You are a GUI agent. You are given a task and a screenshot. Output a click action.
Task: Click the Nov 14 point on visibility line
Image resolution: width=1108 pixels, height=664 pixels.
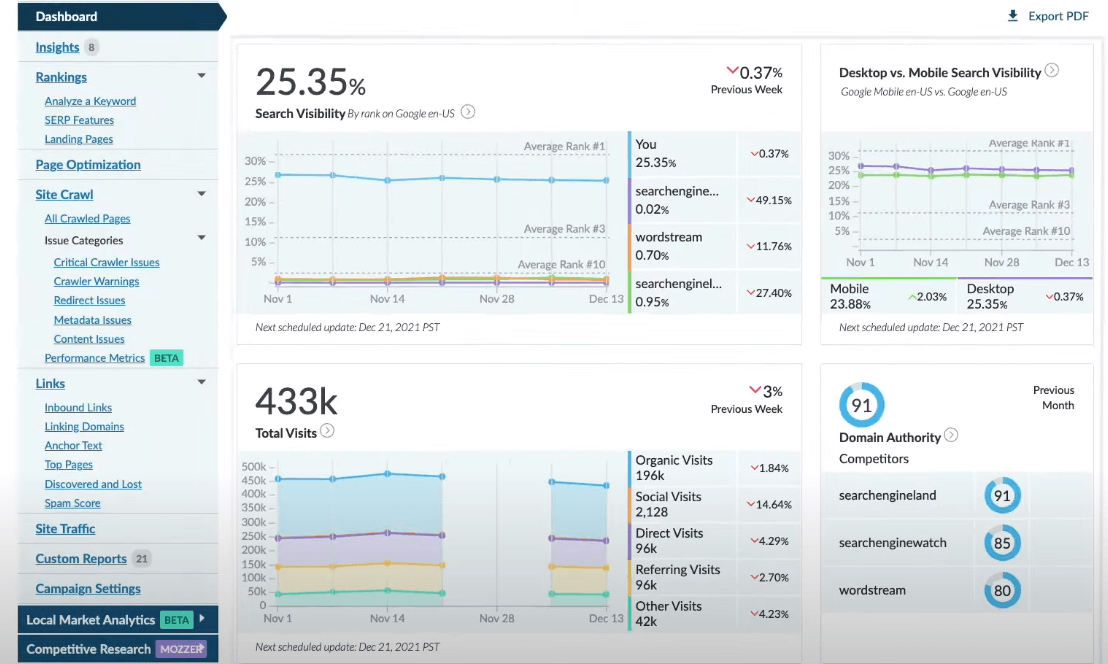(387, 180)
